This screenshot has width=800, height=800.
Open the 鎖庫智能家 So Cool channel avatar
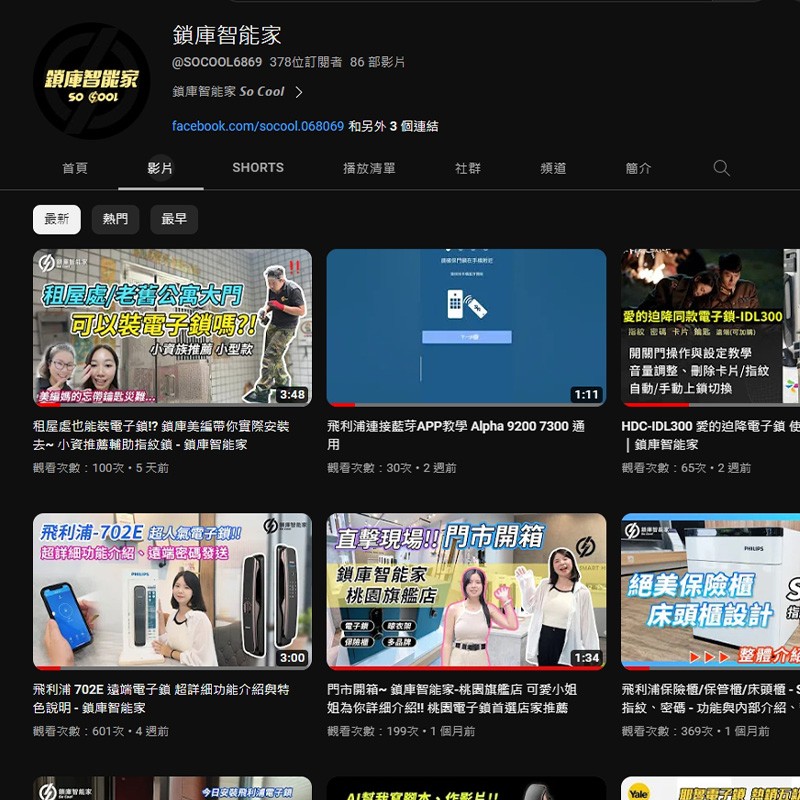coord(91,81)
